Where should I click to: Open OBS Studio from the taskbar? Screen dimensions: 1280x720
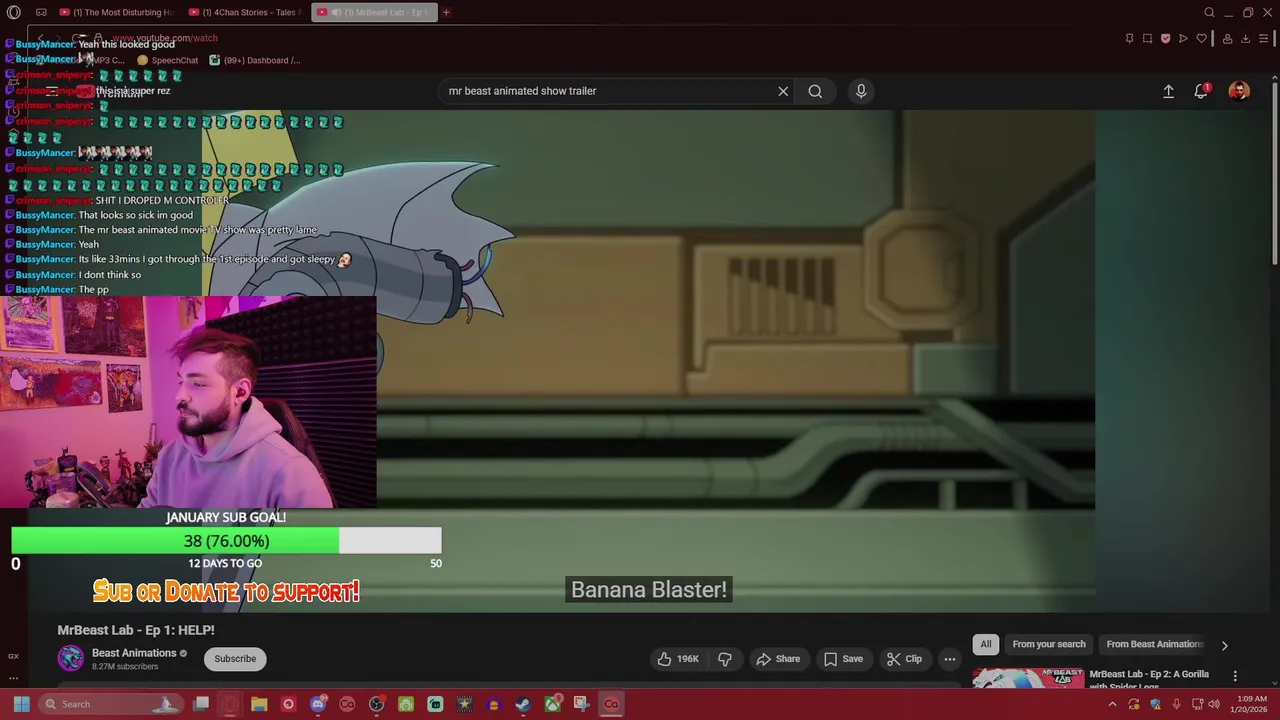point(376,704)
